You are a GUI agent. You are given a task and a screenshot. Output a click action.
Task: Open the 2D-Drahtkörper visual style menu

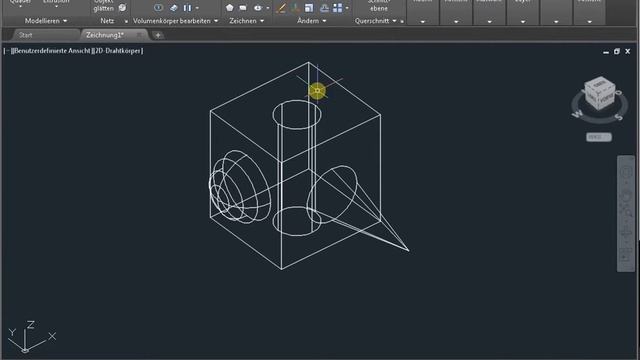point(118,51)
